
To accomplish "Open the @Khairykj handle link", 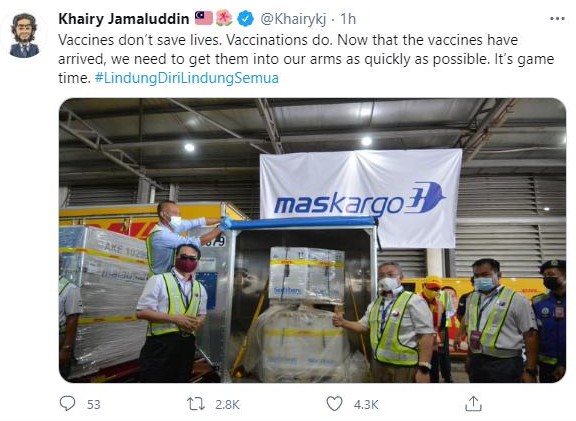I will [x=293, y=19].
